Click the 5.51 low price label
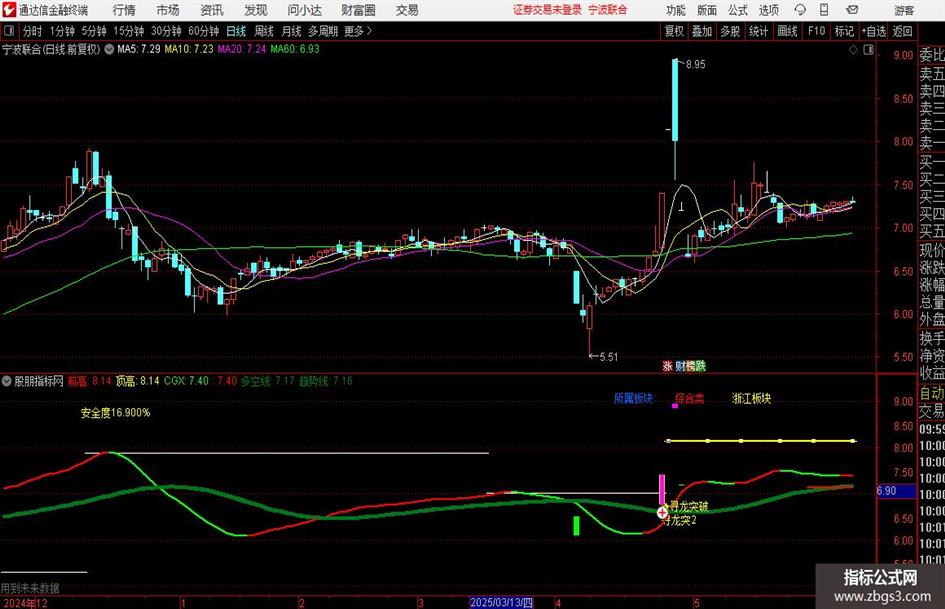Image resolution: width=945 pixels, height=609 pixels. click(x=609, y=357)
